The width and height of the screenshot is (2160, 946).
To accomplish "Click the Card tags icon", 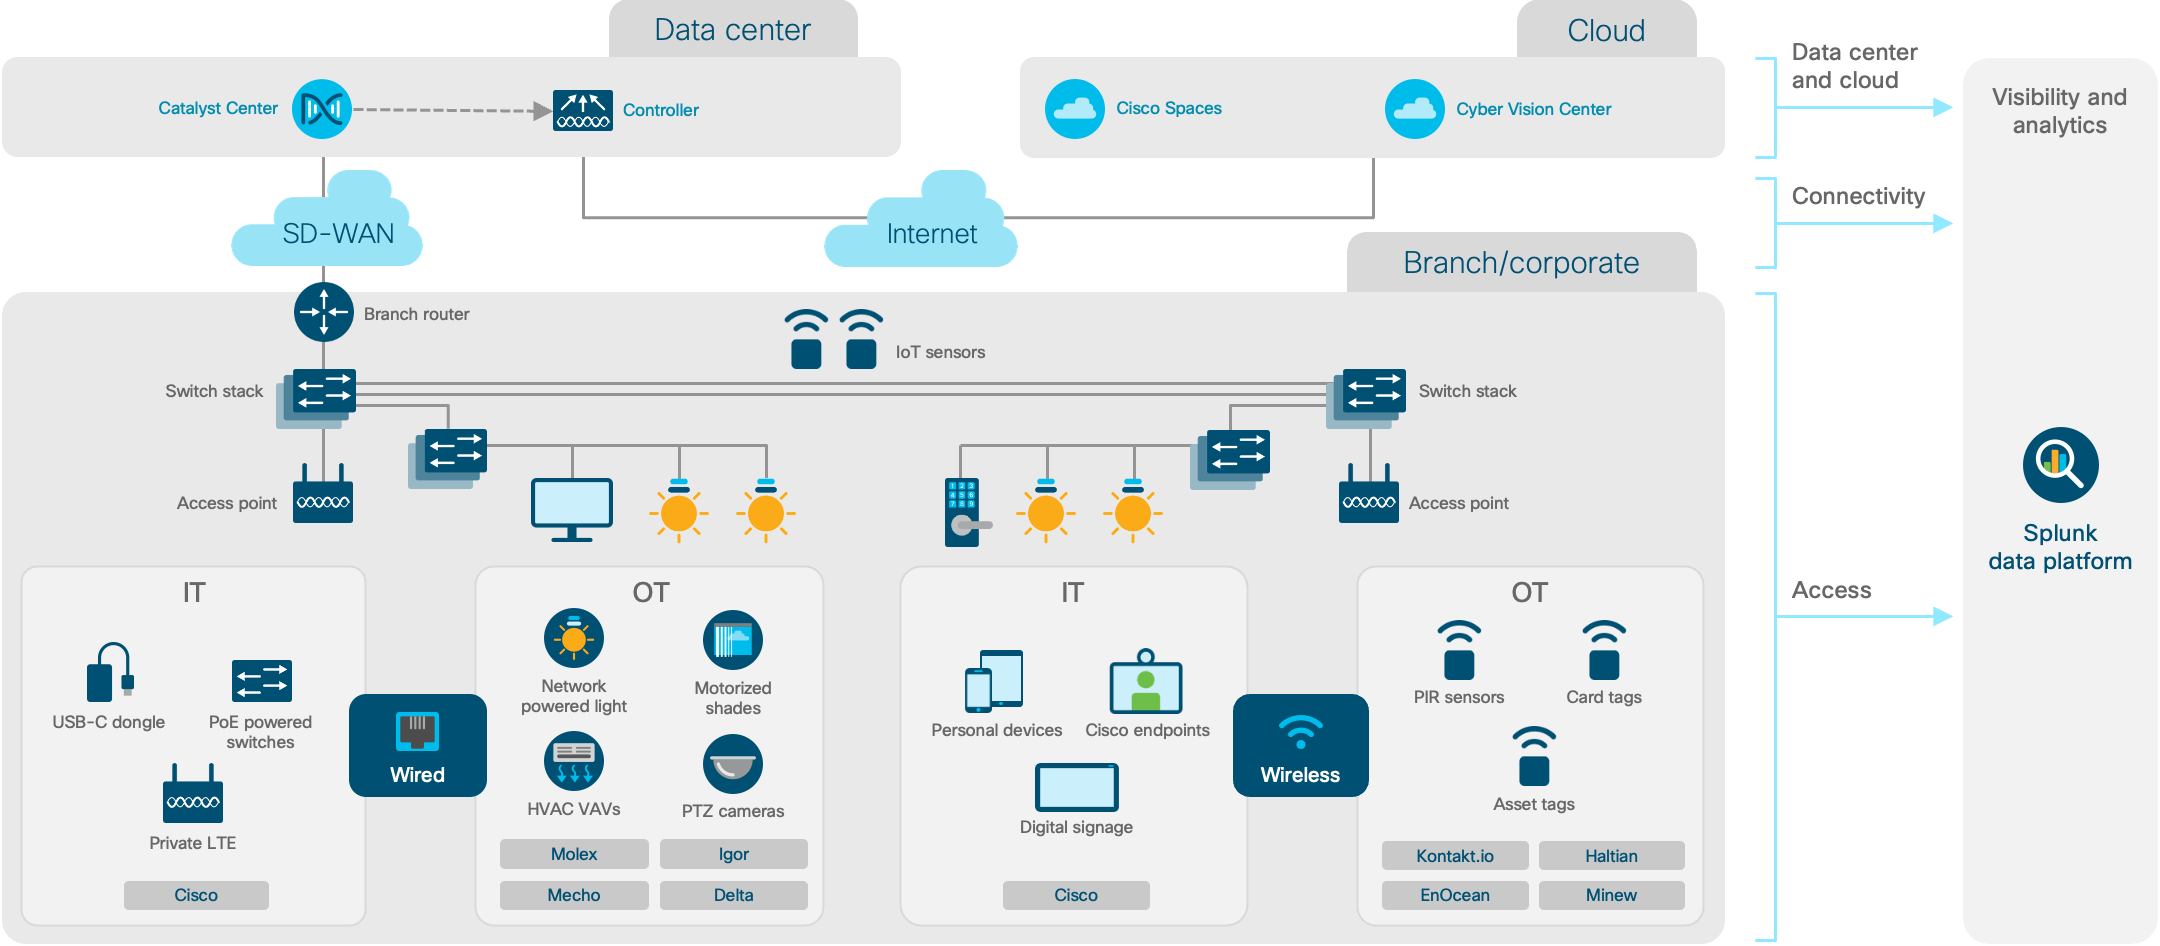I will (1604, 650).
